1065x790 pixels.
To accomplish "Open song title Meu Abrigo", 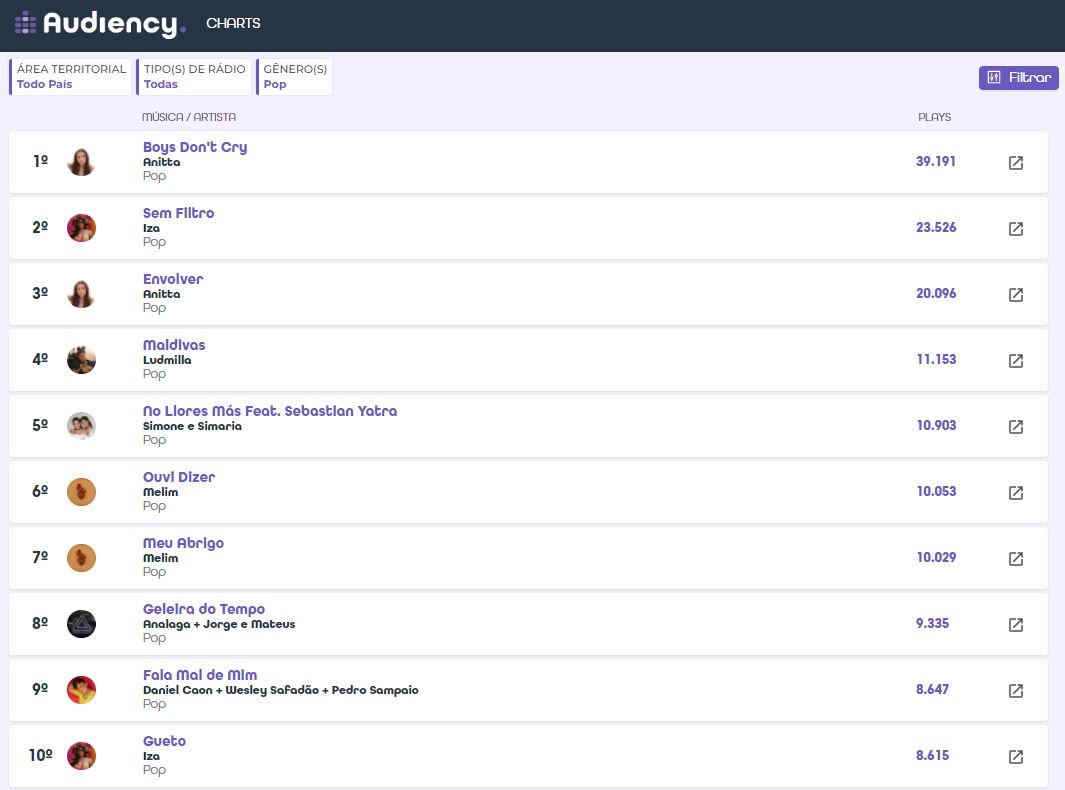I will click(x=183, y=543).
